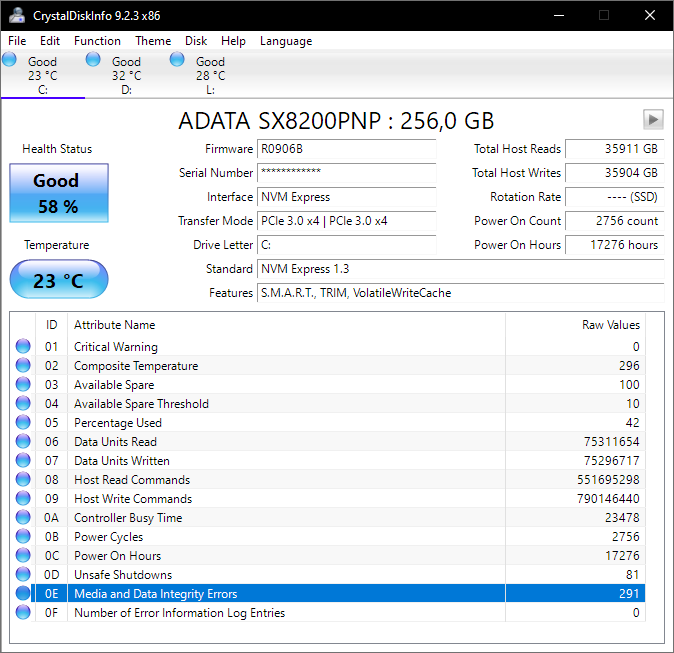
Task: Select the Percentage Used attribute name
Action: 118,423
